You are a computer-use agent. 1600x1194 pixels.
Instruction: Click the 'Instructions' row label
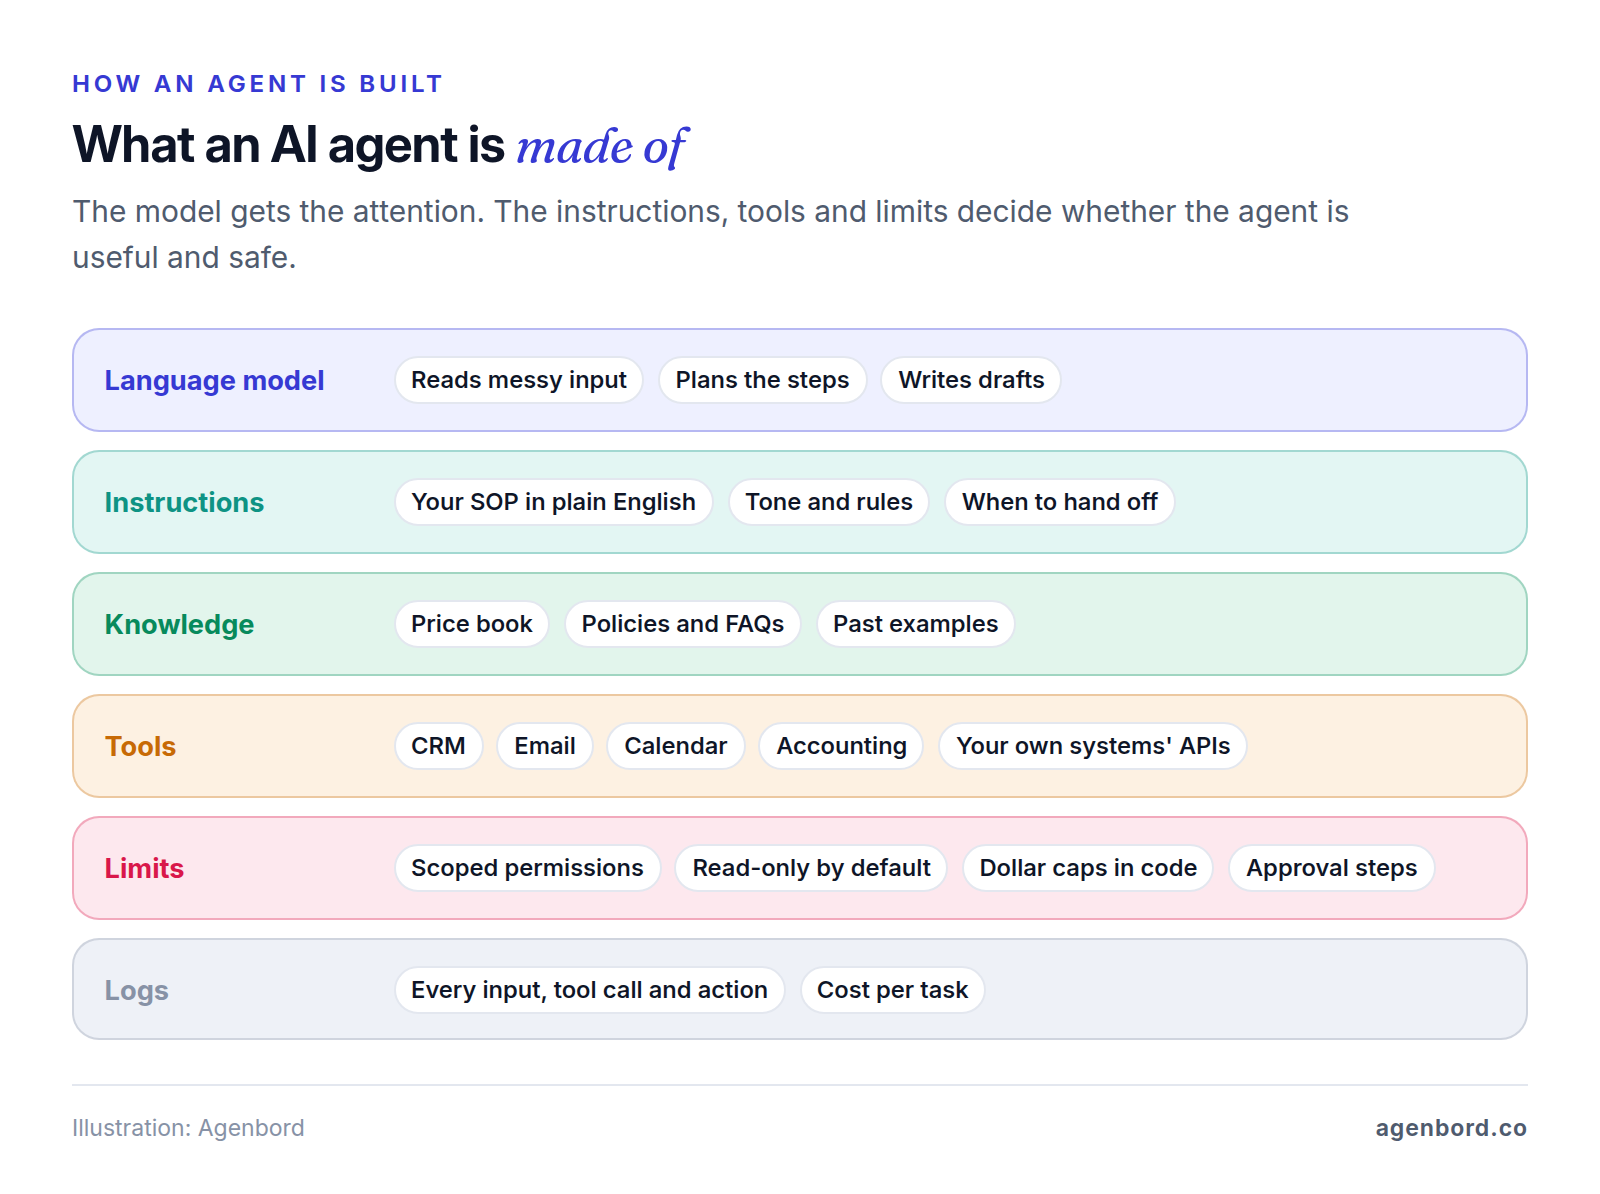pos(184,503)
